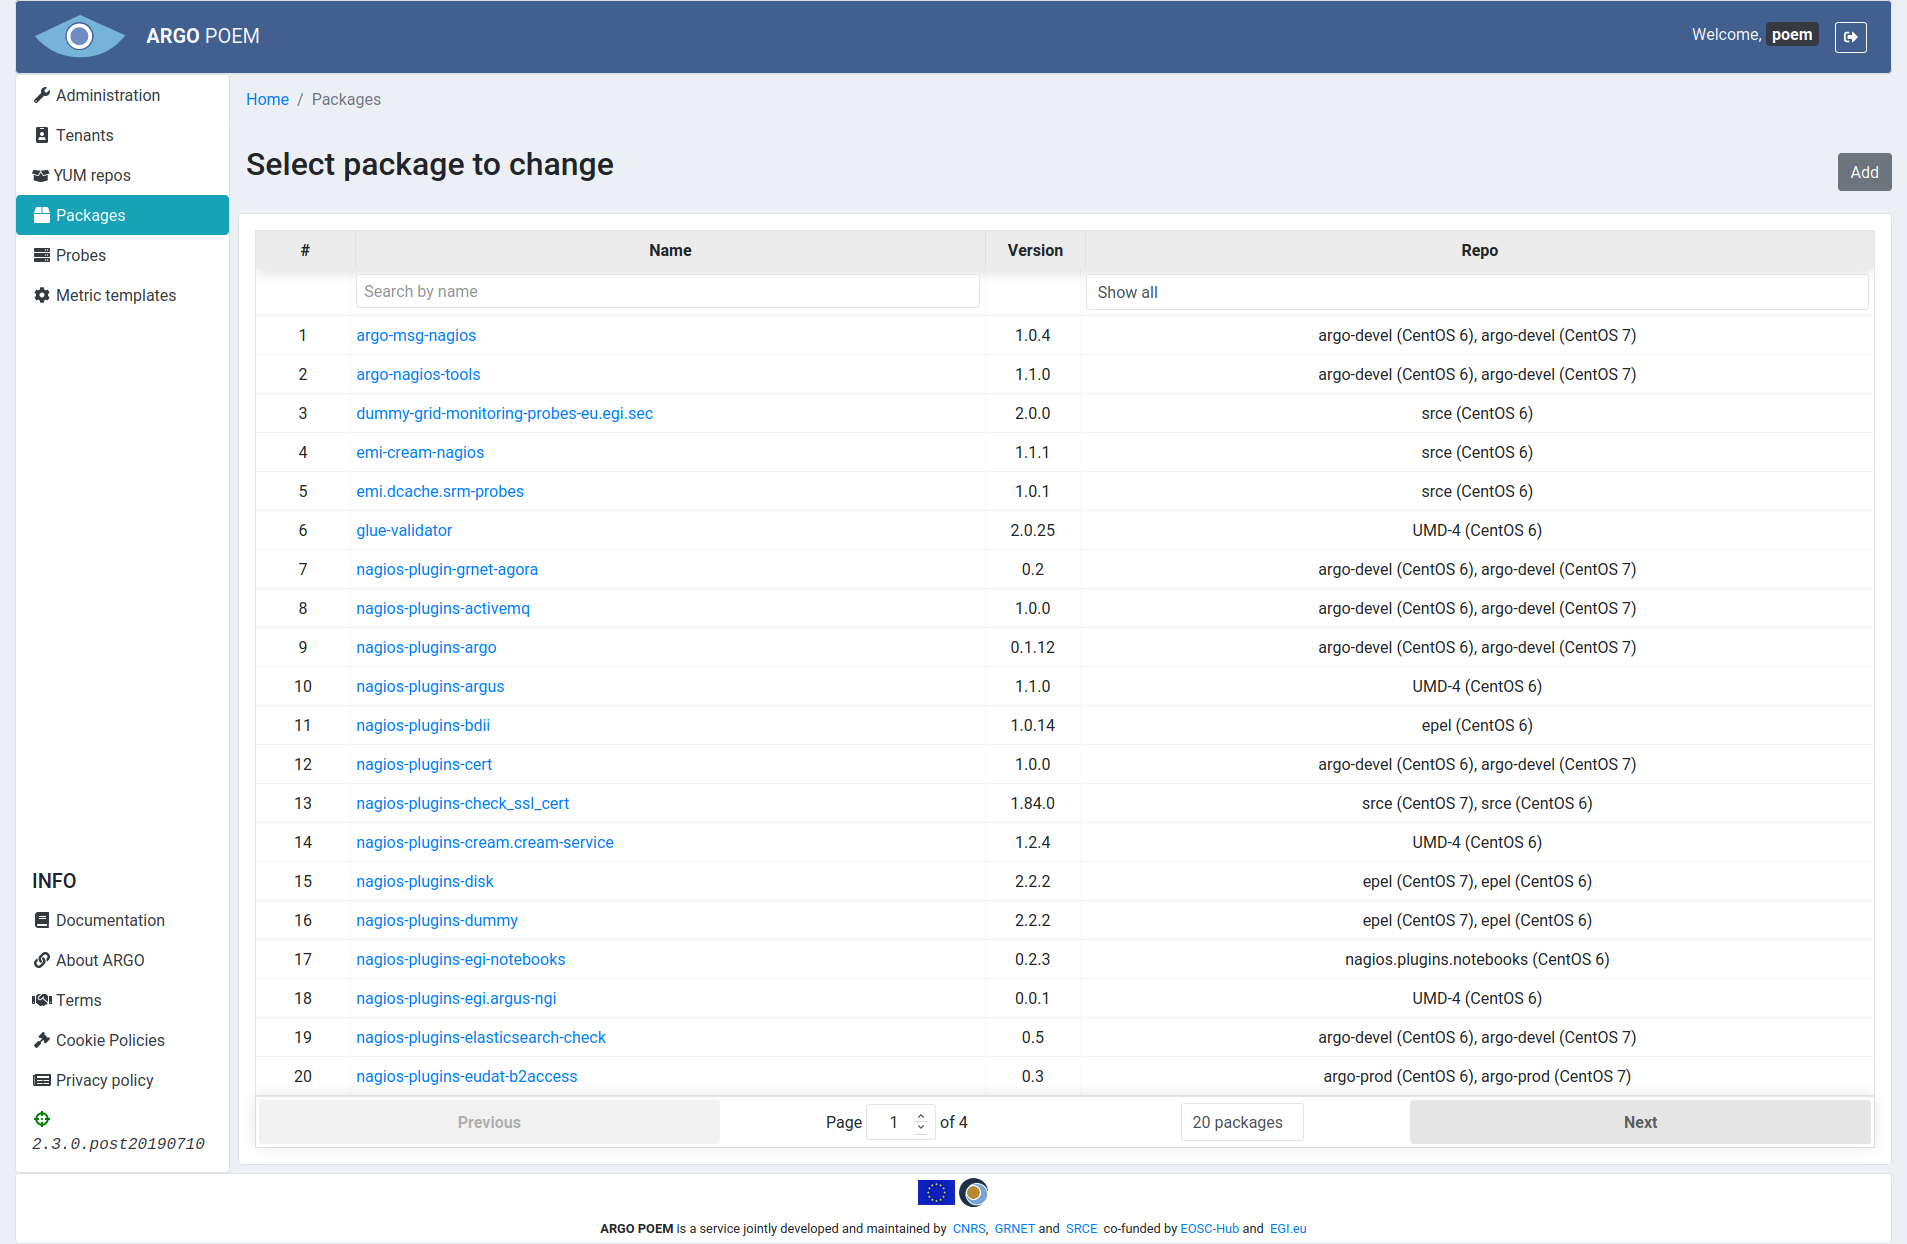Image resolution: width=1907 pixels, height=1244 pixels.
Task: Open nagios-plugins-cream.cream-service package
Action: click(485, 842)
